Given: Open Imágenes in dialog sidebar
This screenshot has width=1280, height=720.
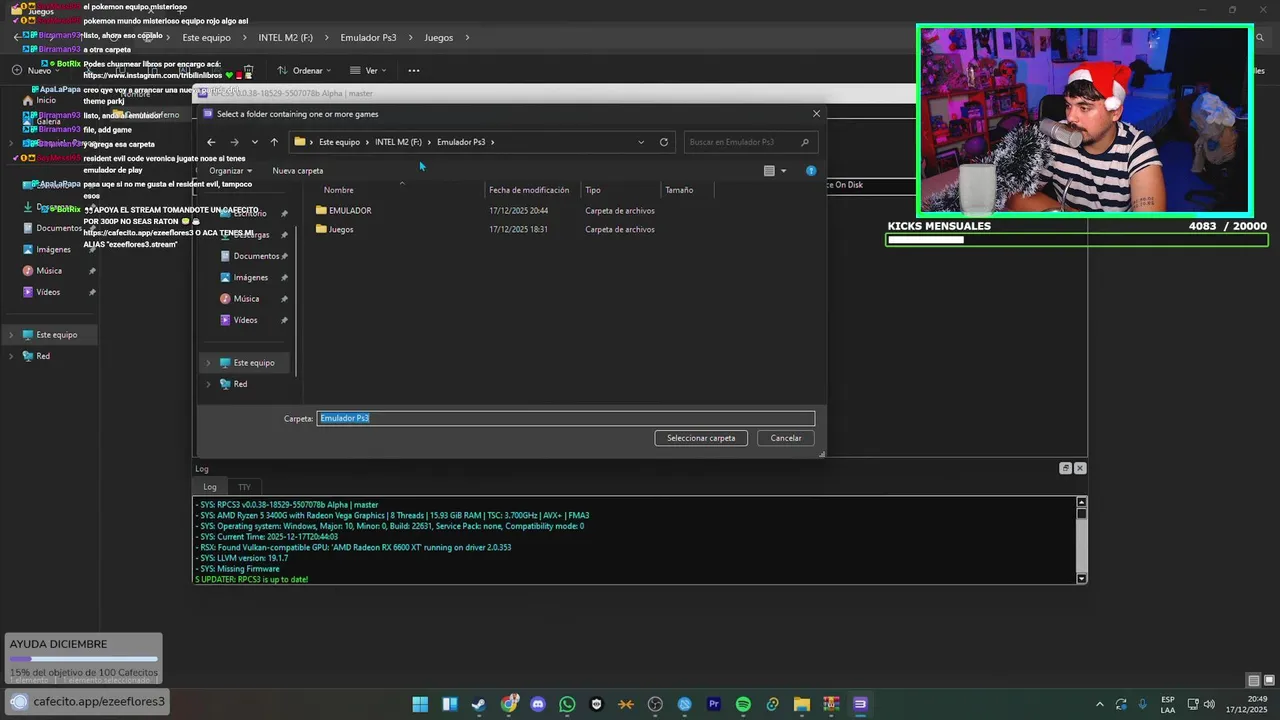Looking at the screenshot, I should coord(250,278).
